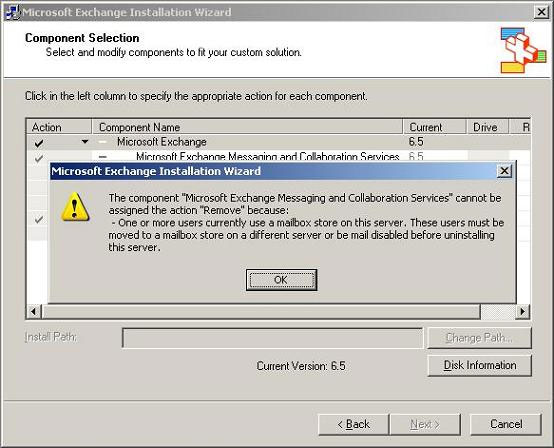Close the main Installation Wizard window
This screenshot has width=554, height=448.
pyautogui.click(x=542, y=12)
